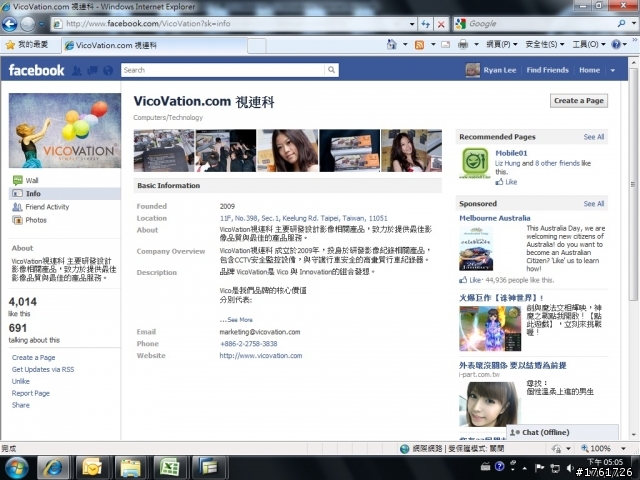Open Facebook notifications globe icon
The height and width of the screenshot is (480, 640).
108,71
